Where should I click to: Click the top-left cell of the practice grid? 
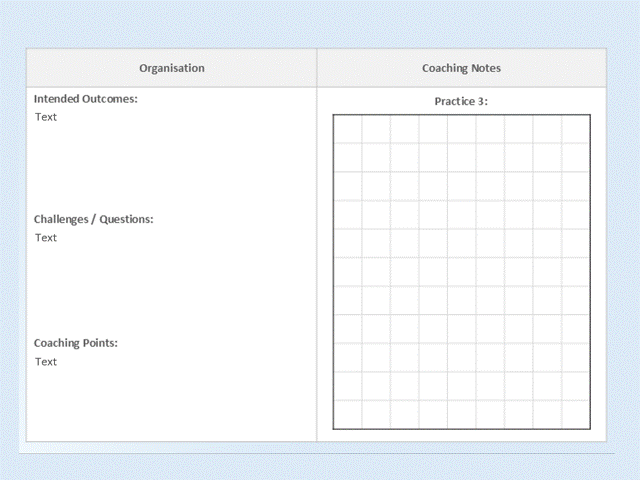click(x=347, y=129)
